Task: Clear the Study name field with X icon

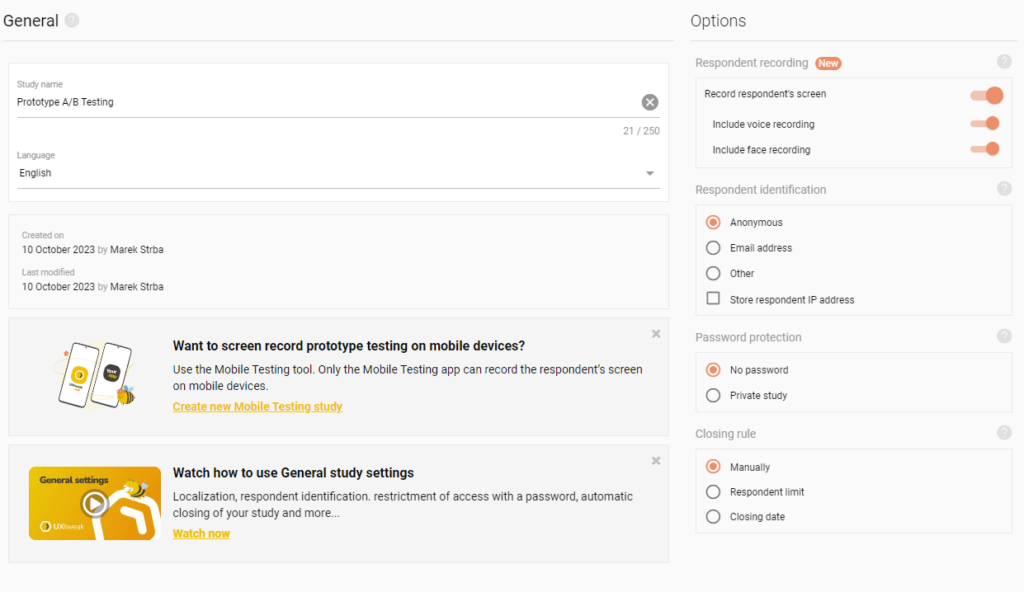Action: tap(650, 102)
